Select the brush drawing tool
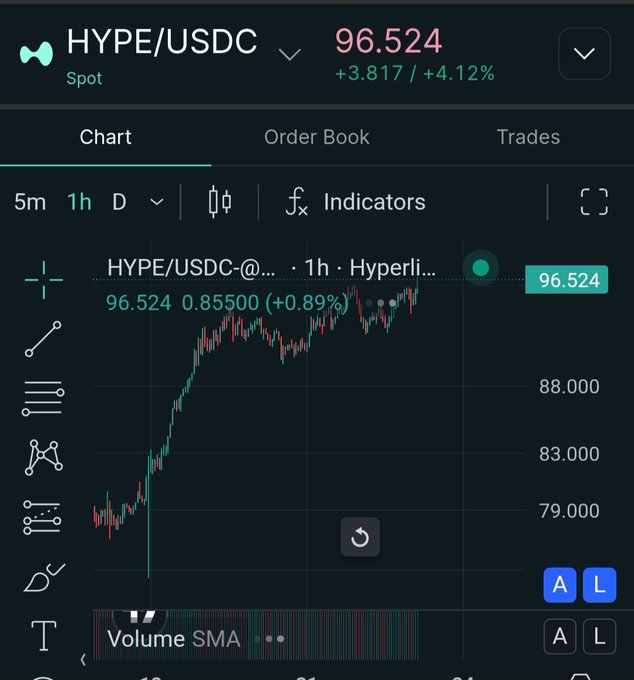The width and height of the screenshot is (634, 680). (44, 578)
